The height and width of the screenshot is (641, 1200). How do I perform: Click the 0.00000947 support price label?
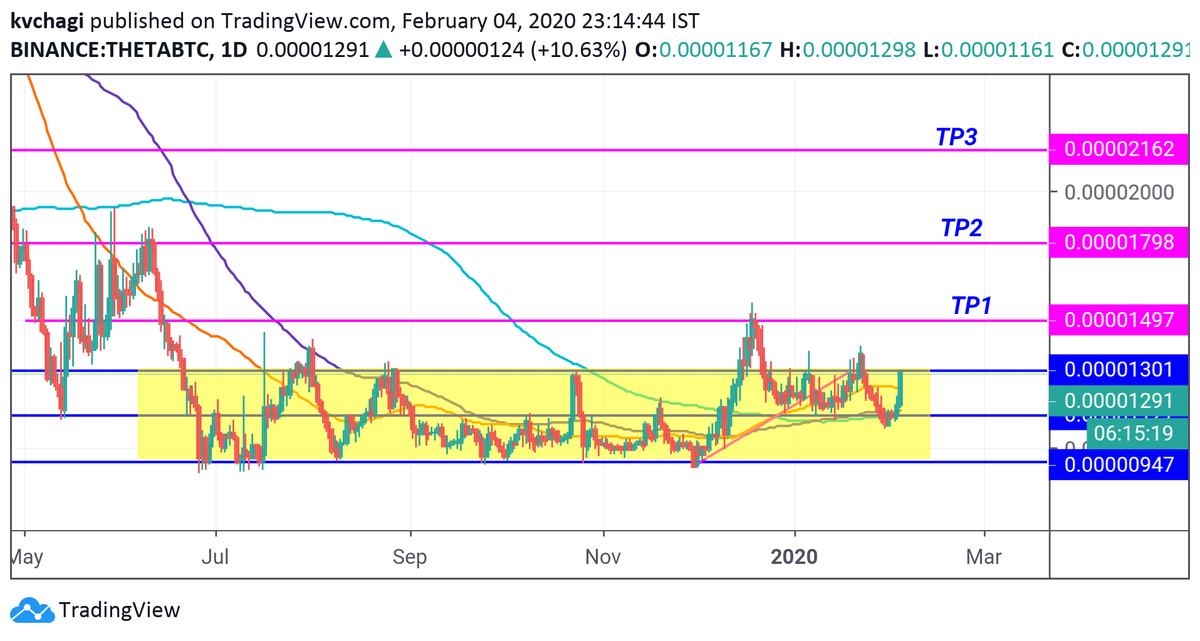pyautogui.click(x=1119, y=463)
